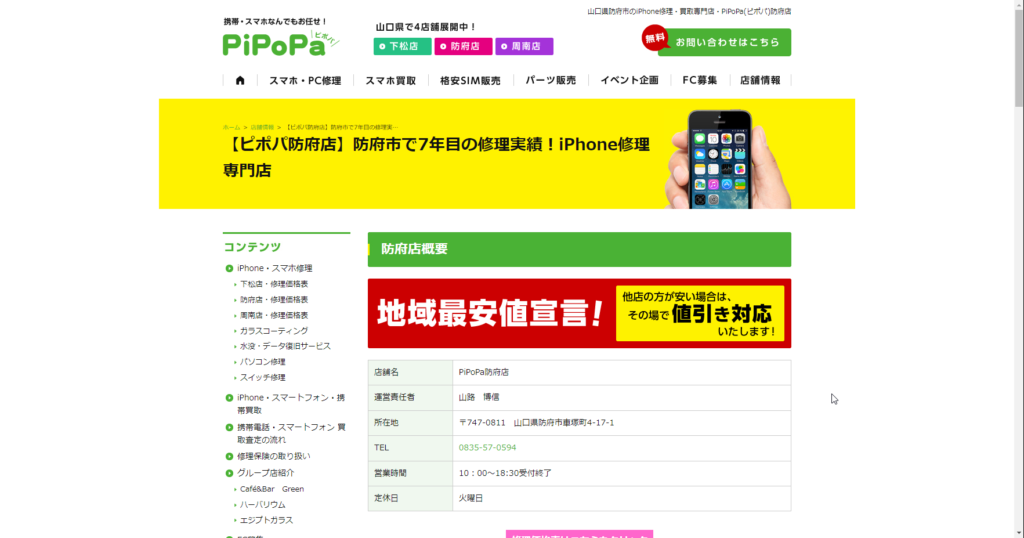This screenshot has height=538, width=1024.
Task: Open 防府店・修理価格表 sidebar link
Action: 274,300
